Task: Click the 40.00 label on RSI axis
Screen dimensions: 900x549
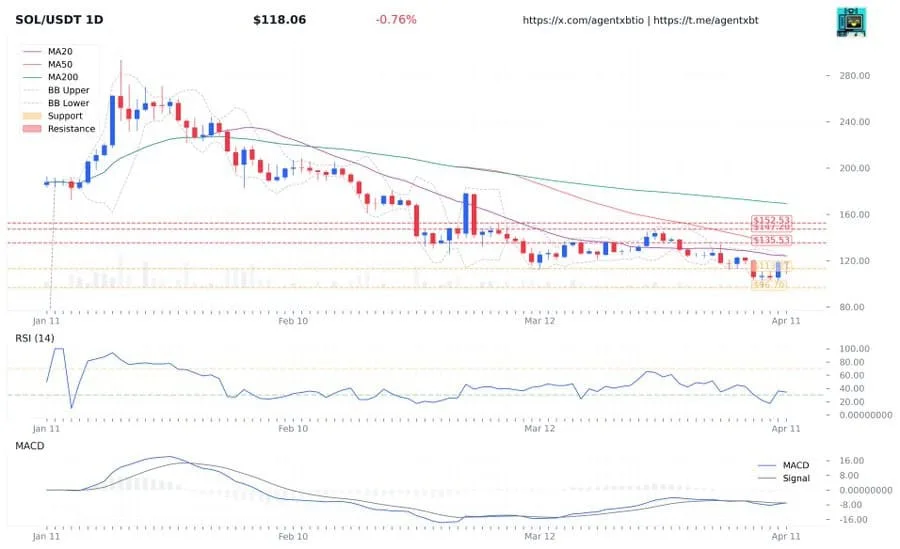Action: (x=851, y=389)
